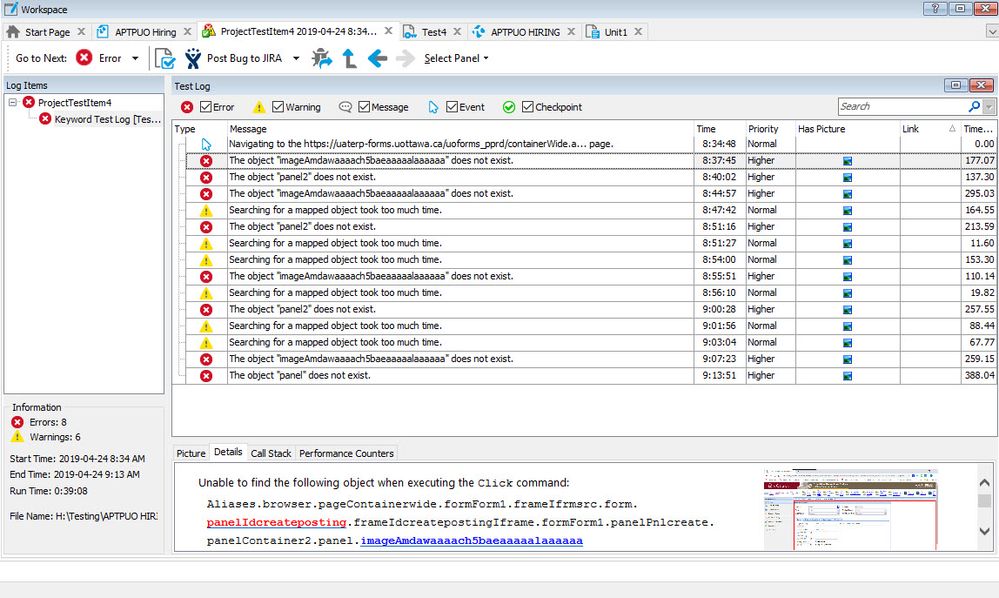This screenshot has height=598, width=999.
Task: Click the screenshot thumbnail in Details pane
Action: (850, 509)
